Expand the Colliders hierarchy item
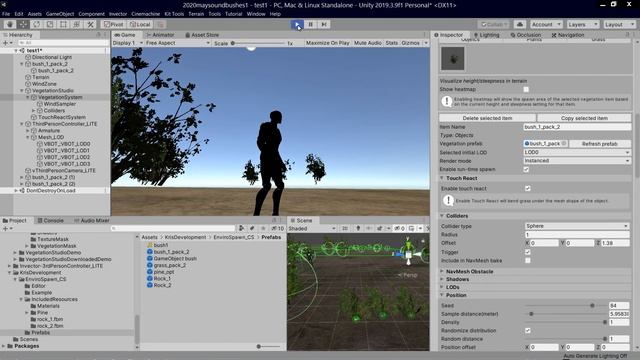This screenshot has height=360, width=640. 34,111
